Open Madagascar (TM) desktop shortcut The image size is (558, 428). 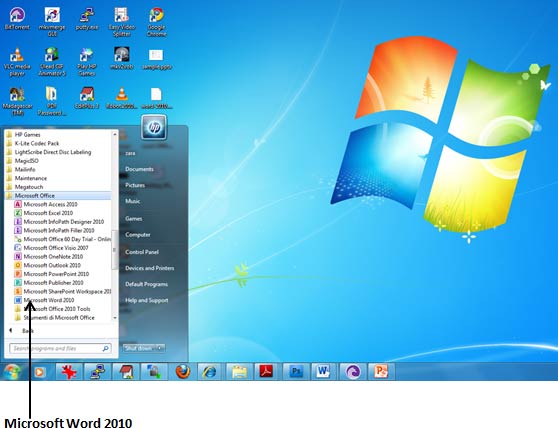tap(17, 101)
